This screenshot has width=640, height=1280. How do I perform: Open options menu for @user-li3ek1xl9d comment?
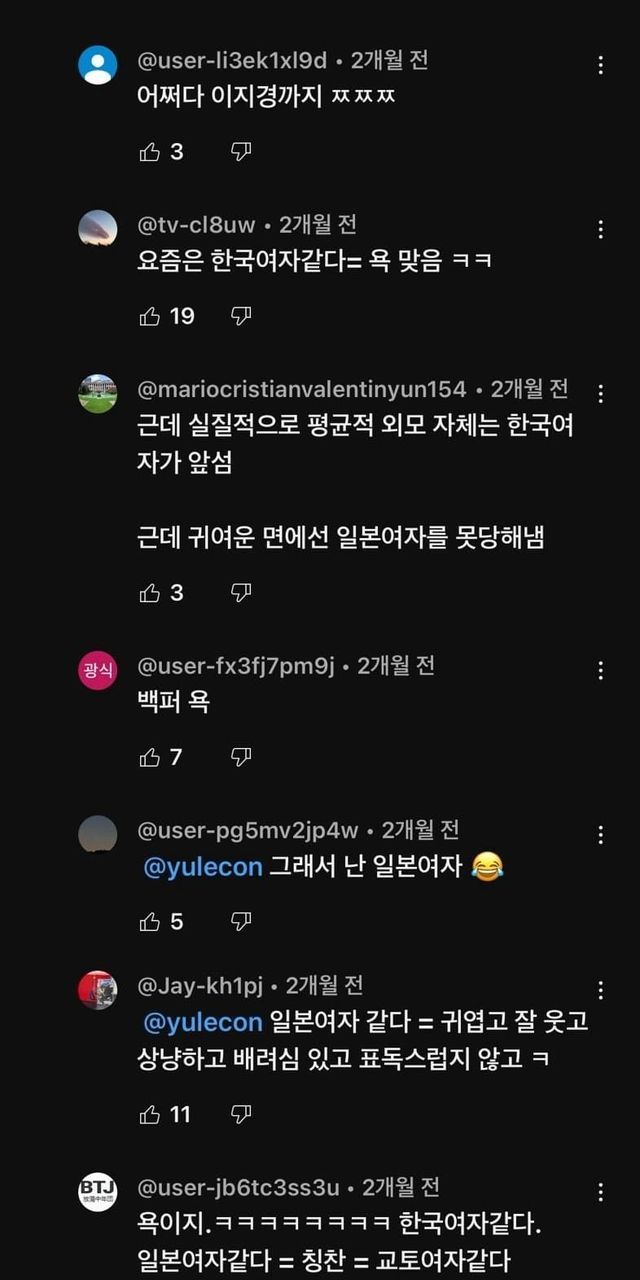click(x=601, y=66)
